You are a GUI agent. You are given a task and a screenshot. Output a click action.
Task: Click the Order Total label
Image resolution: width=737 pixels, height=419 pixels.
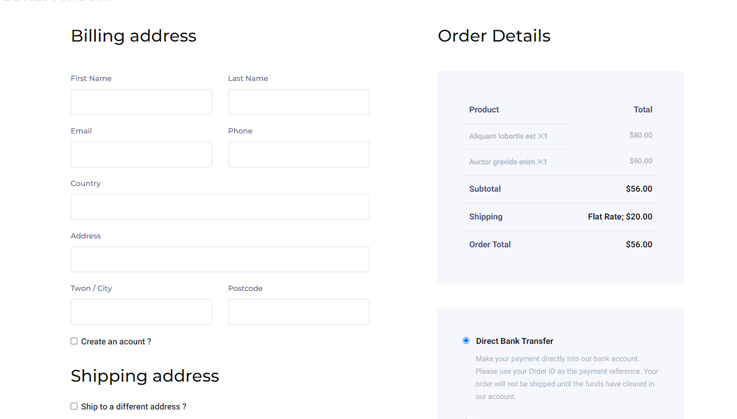coord(490,245)
